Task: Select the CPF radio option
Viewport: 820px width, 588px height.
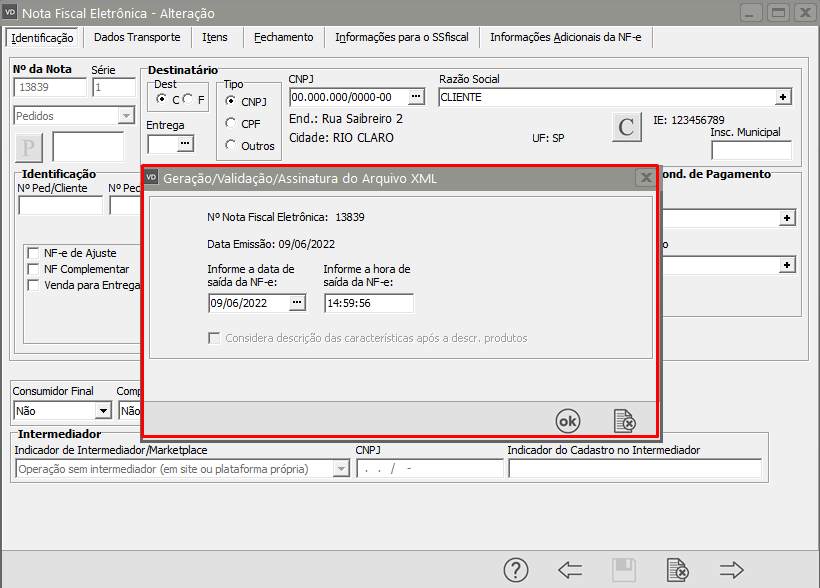Action: click(x=232, y=123)
